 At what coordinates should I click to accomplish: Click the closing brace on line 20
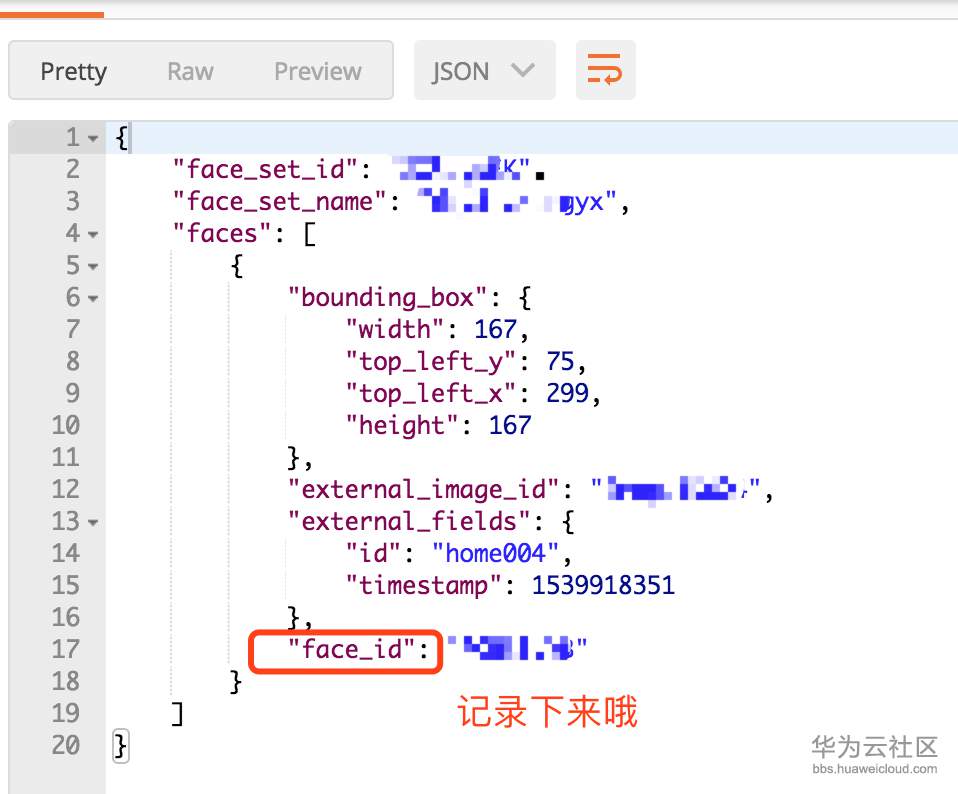(x=121, y=746)
